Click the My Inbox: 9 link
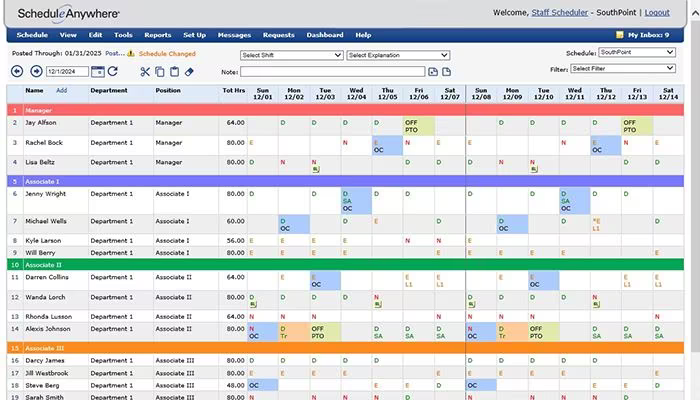Viewport: 700px width, 400px height. [648, 35]
